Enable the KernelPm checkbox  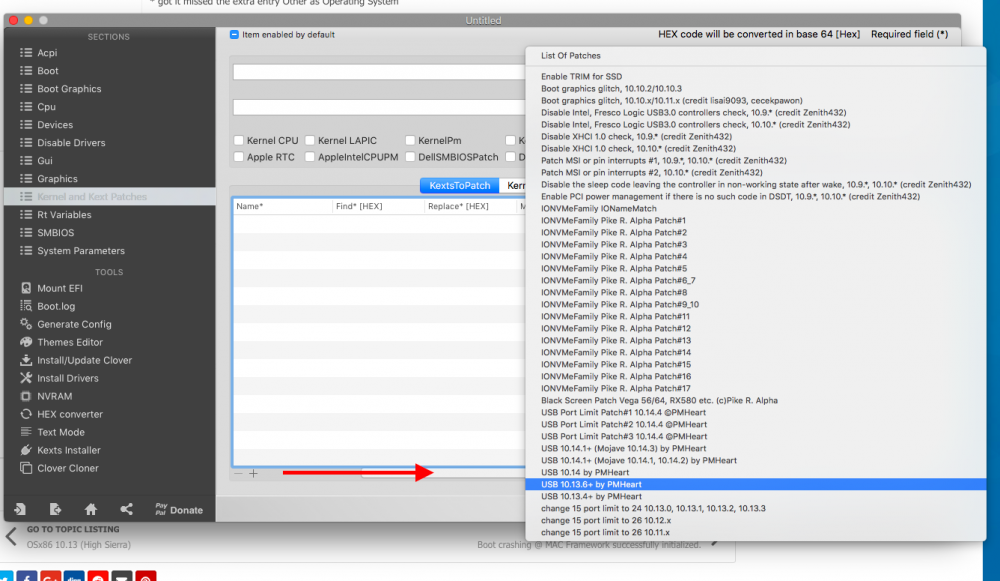click(x=410, y=140)
